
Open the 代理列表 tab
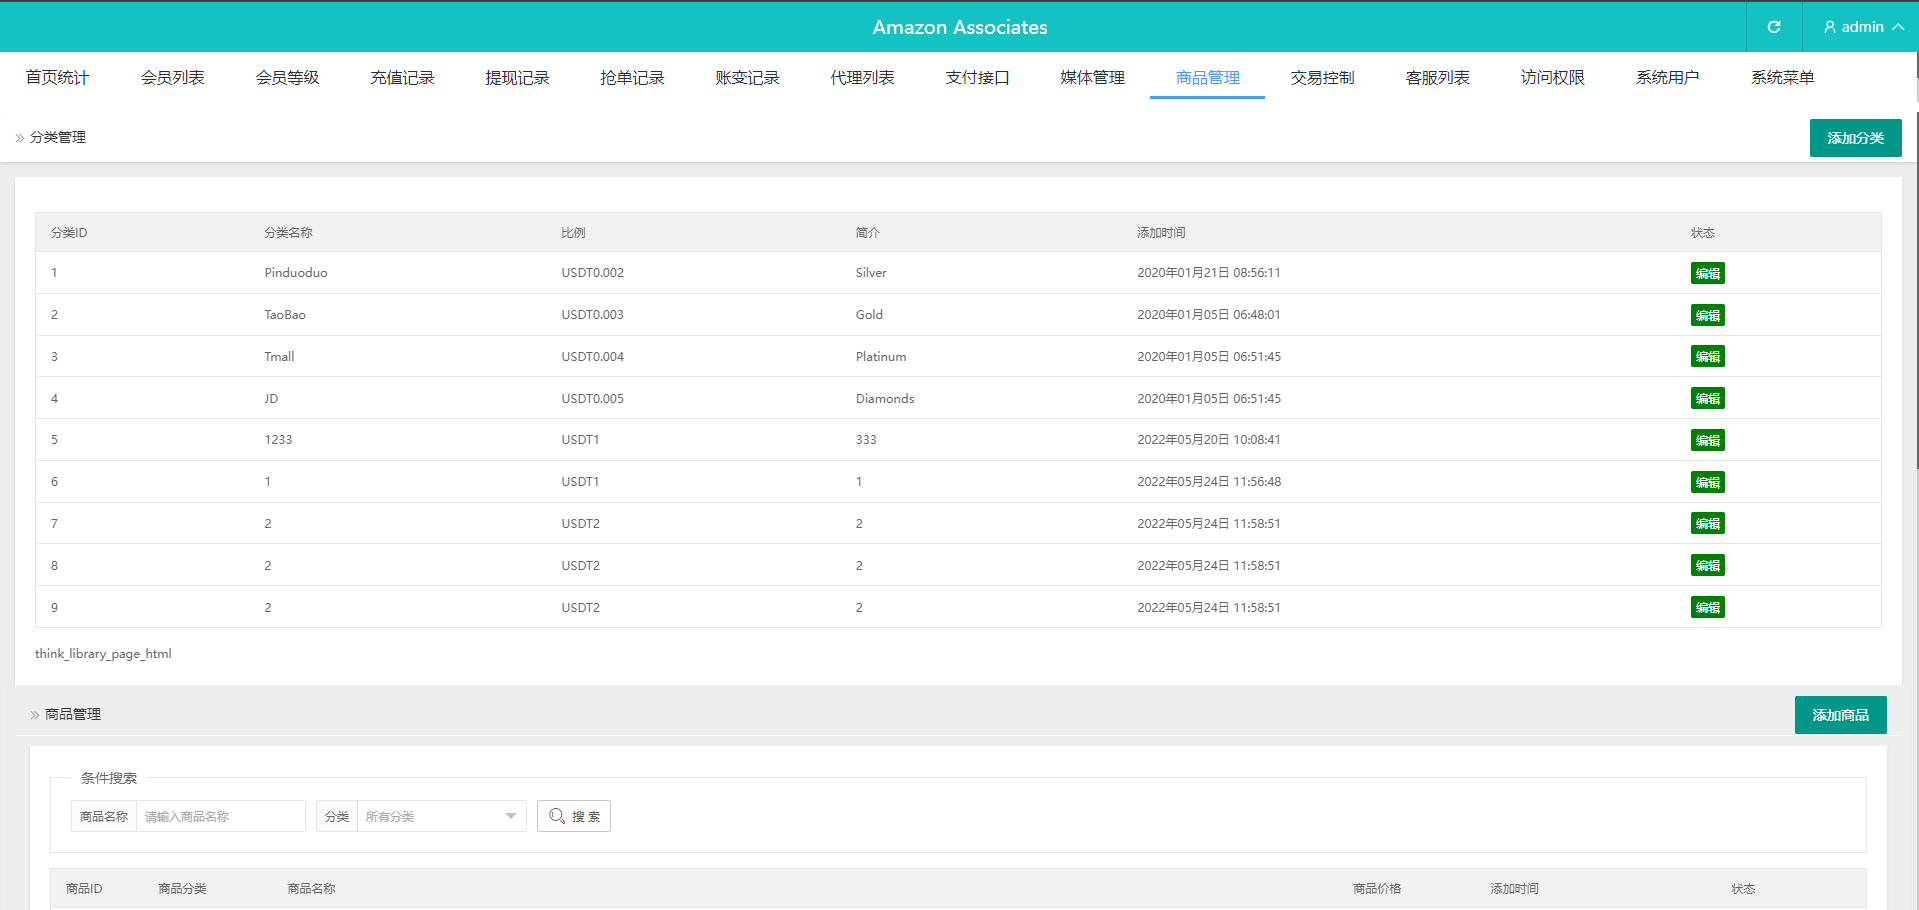pos(862,77)
